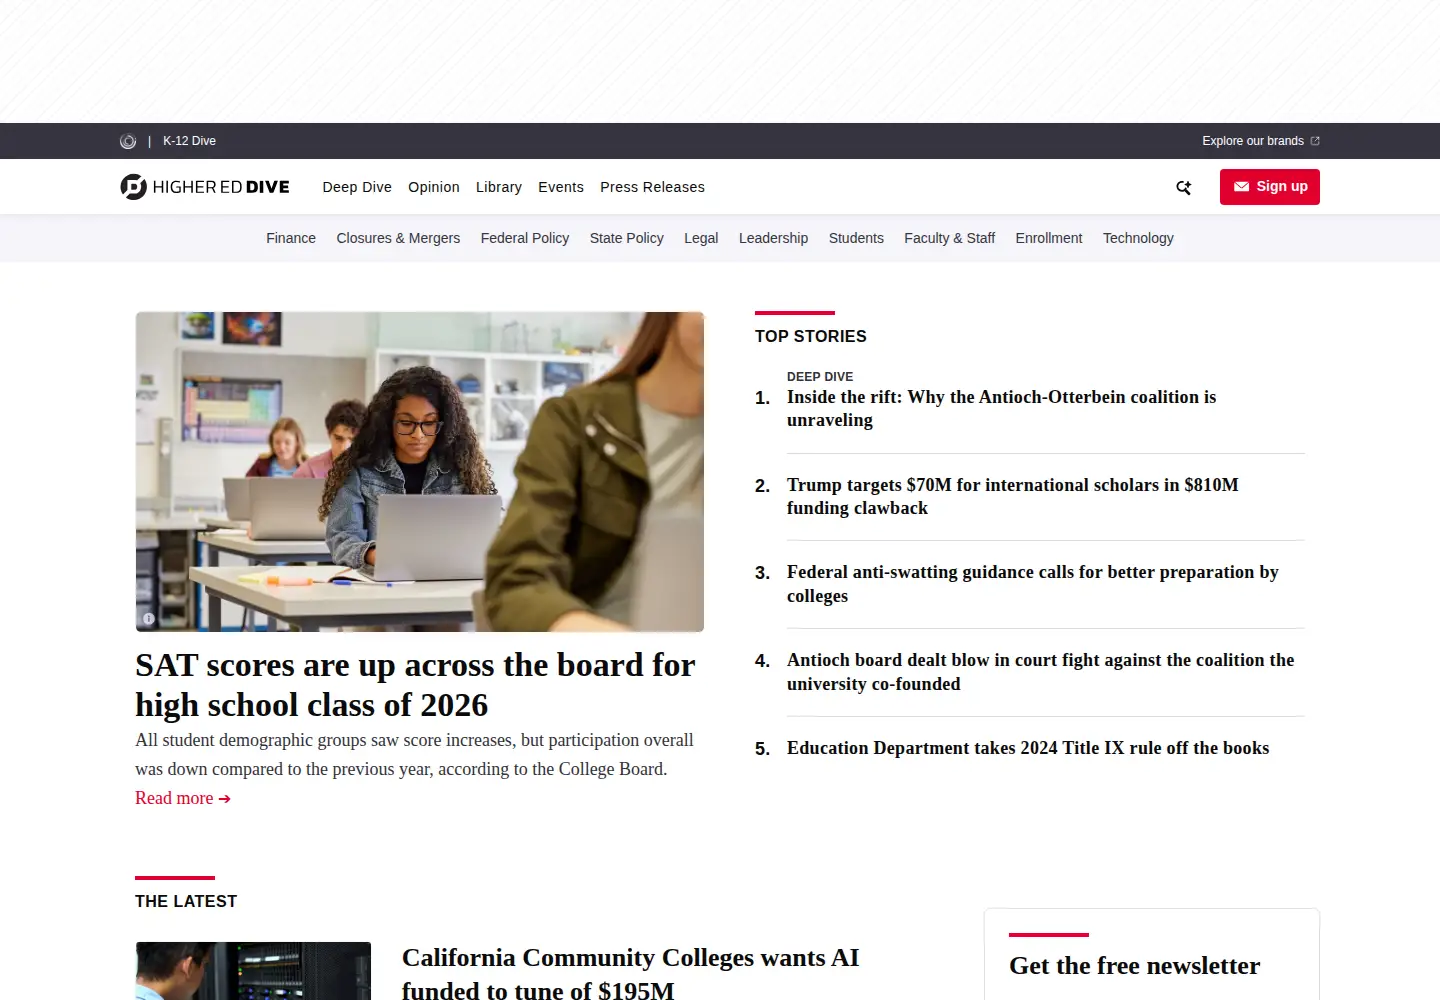Open the Higher Ed Dive home logo
This screenshot has height=1000, width=1440.
(x=205, y=187)
